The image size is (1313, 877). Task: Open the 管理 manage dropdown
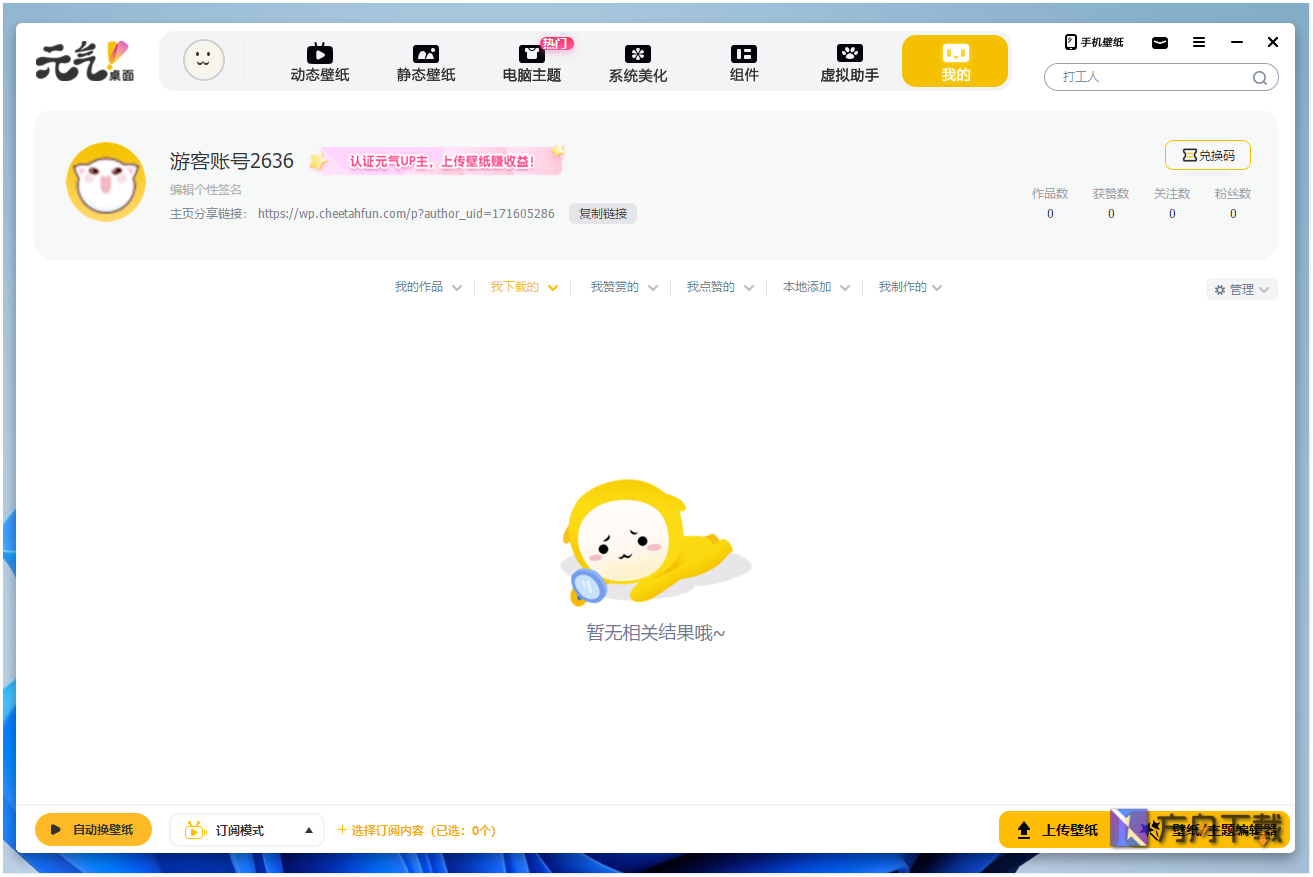point(1241,289)
